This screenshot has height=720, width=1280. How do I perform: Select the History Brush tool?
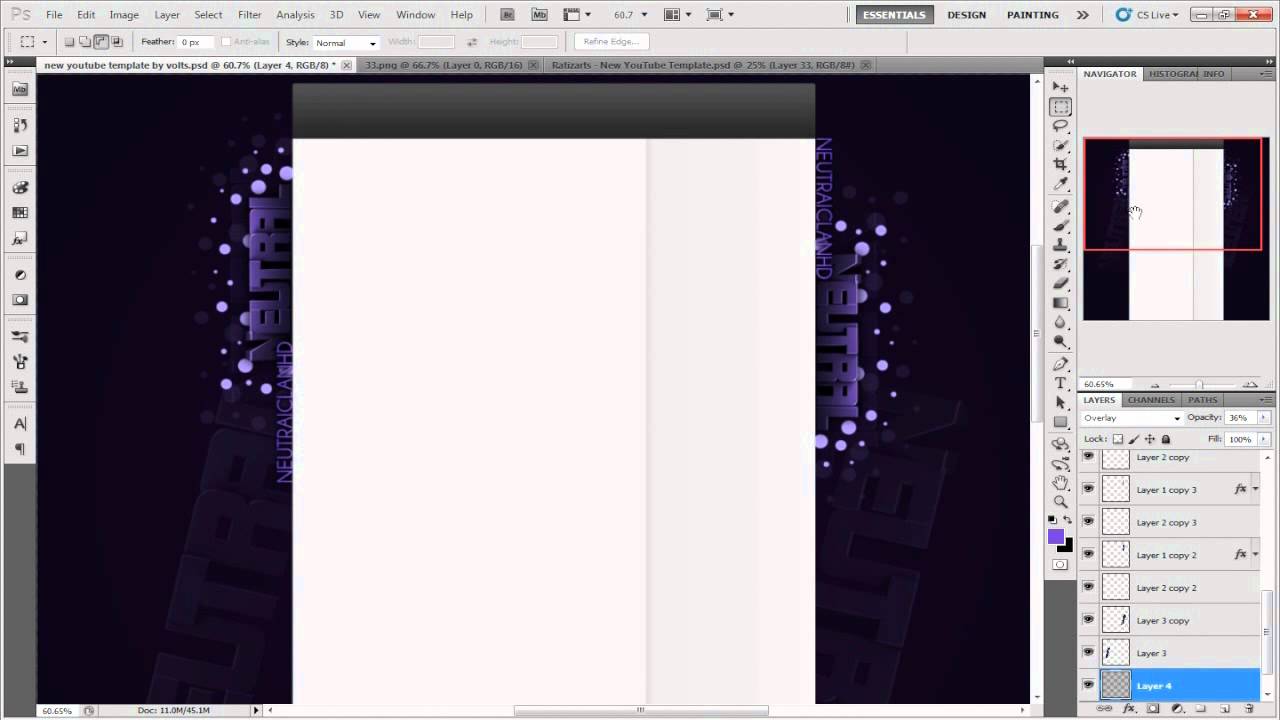(1061, 264)
